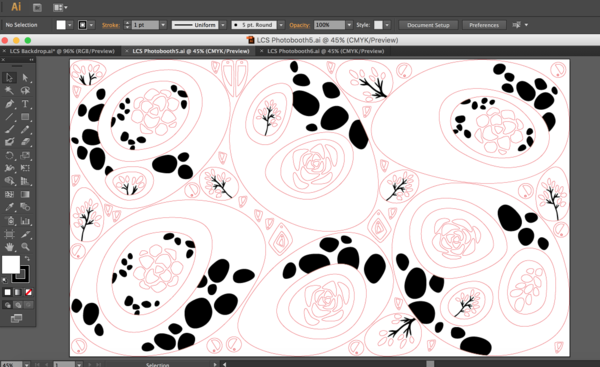Select the Perspective Grid tool

[25, 181]
